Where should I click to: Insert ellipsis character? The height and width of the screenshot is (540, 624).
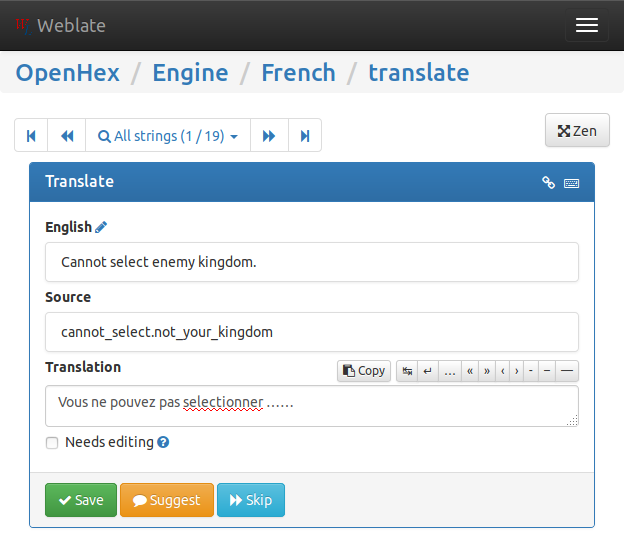coord(450,371)
